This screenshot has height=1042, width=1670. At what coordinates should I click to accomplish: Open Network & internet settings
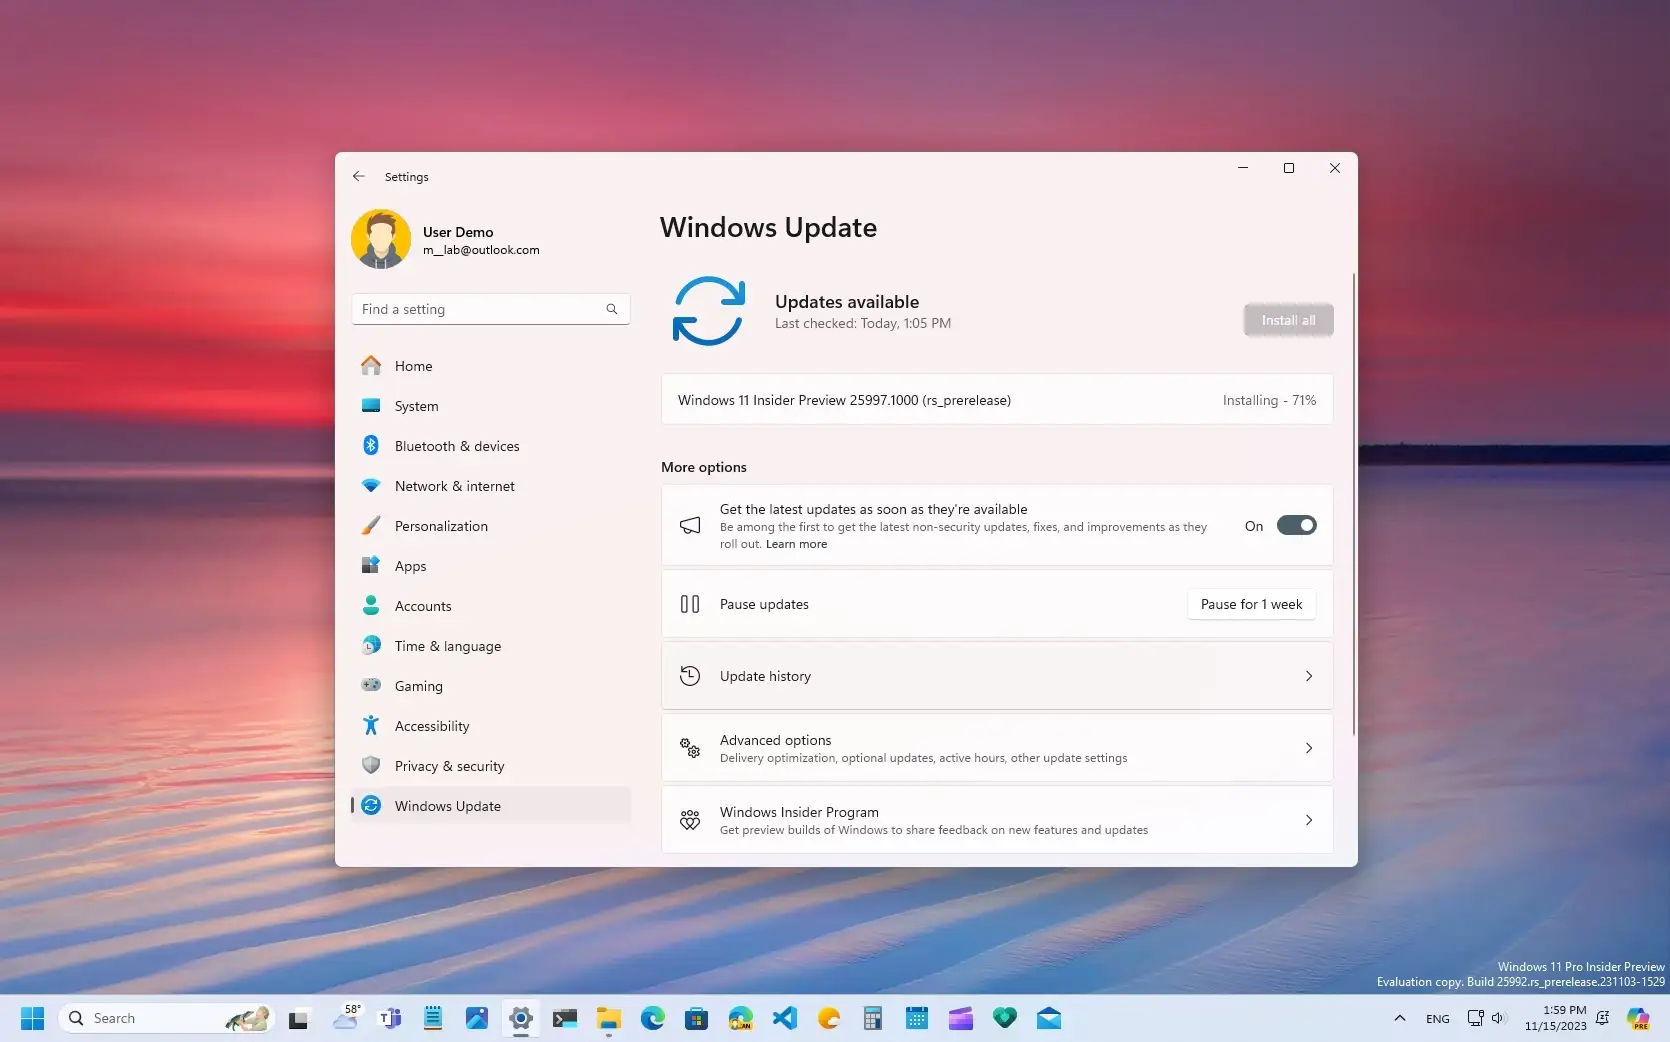click(490, 486)
